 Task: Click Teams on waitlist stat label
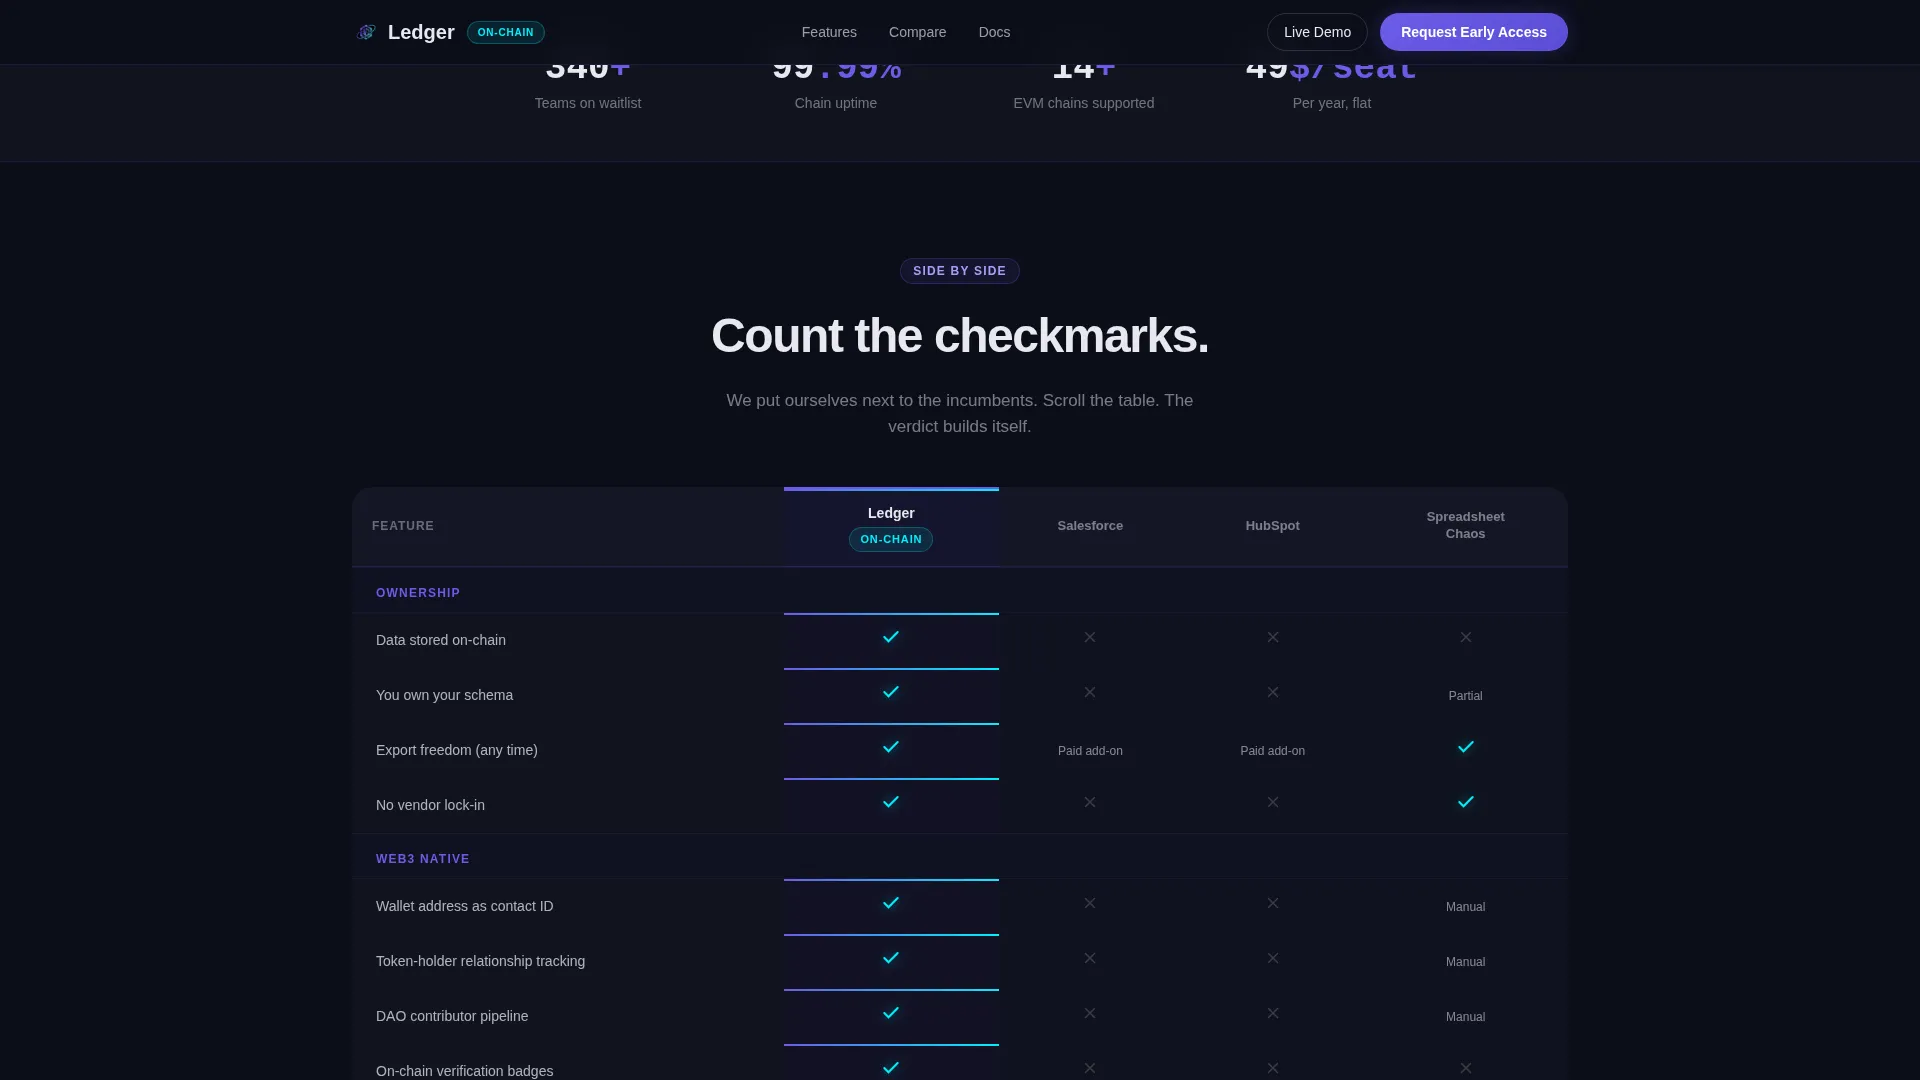588,103
